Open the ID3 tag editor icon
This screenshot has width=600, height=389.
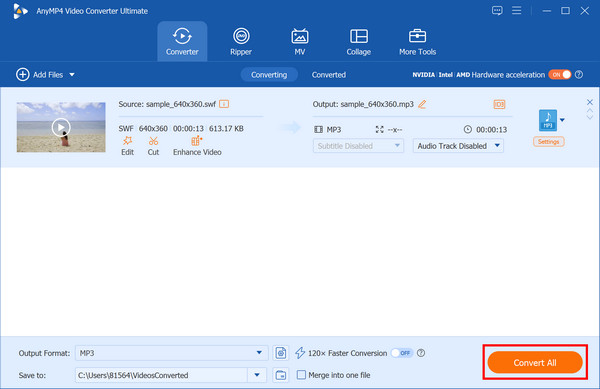499,104
